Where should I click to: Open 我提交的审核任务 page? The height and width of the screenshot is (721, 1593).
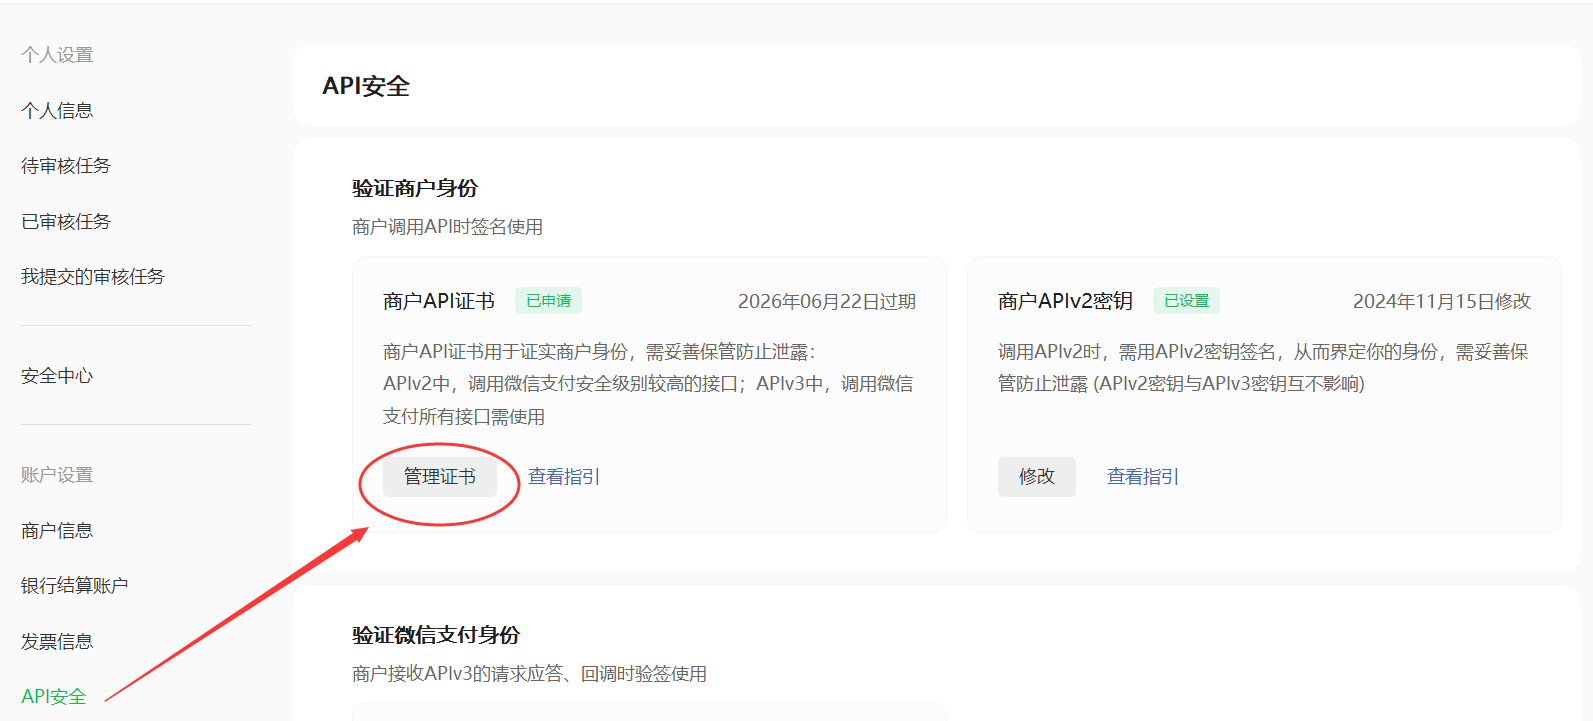93,277
